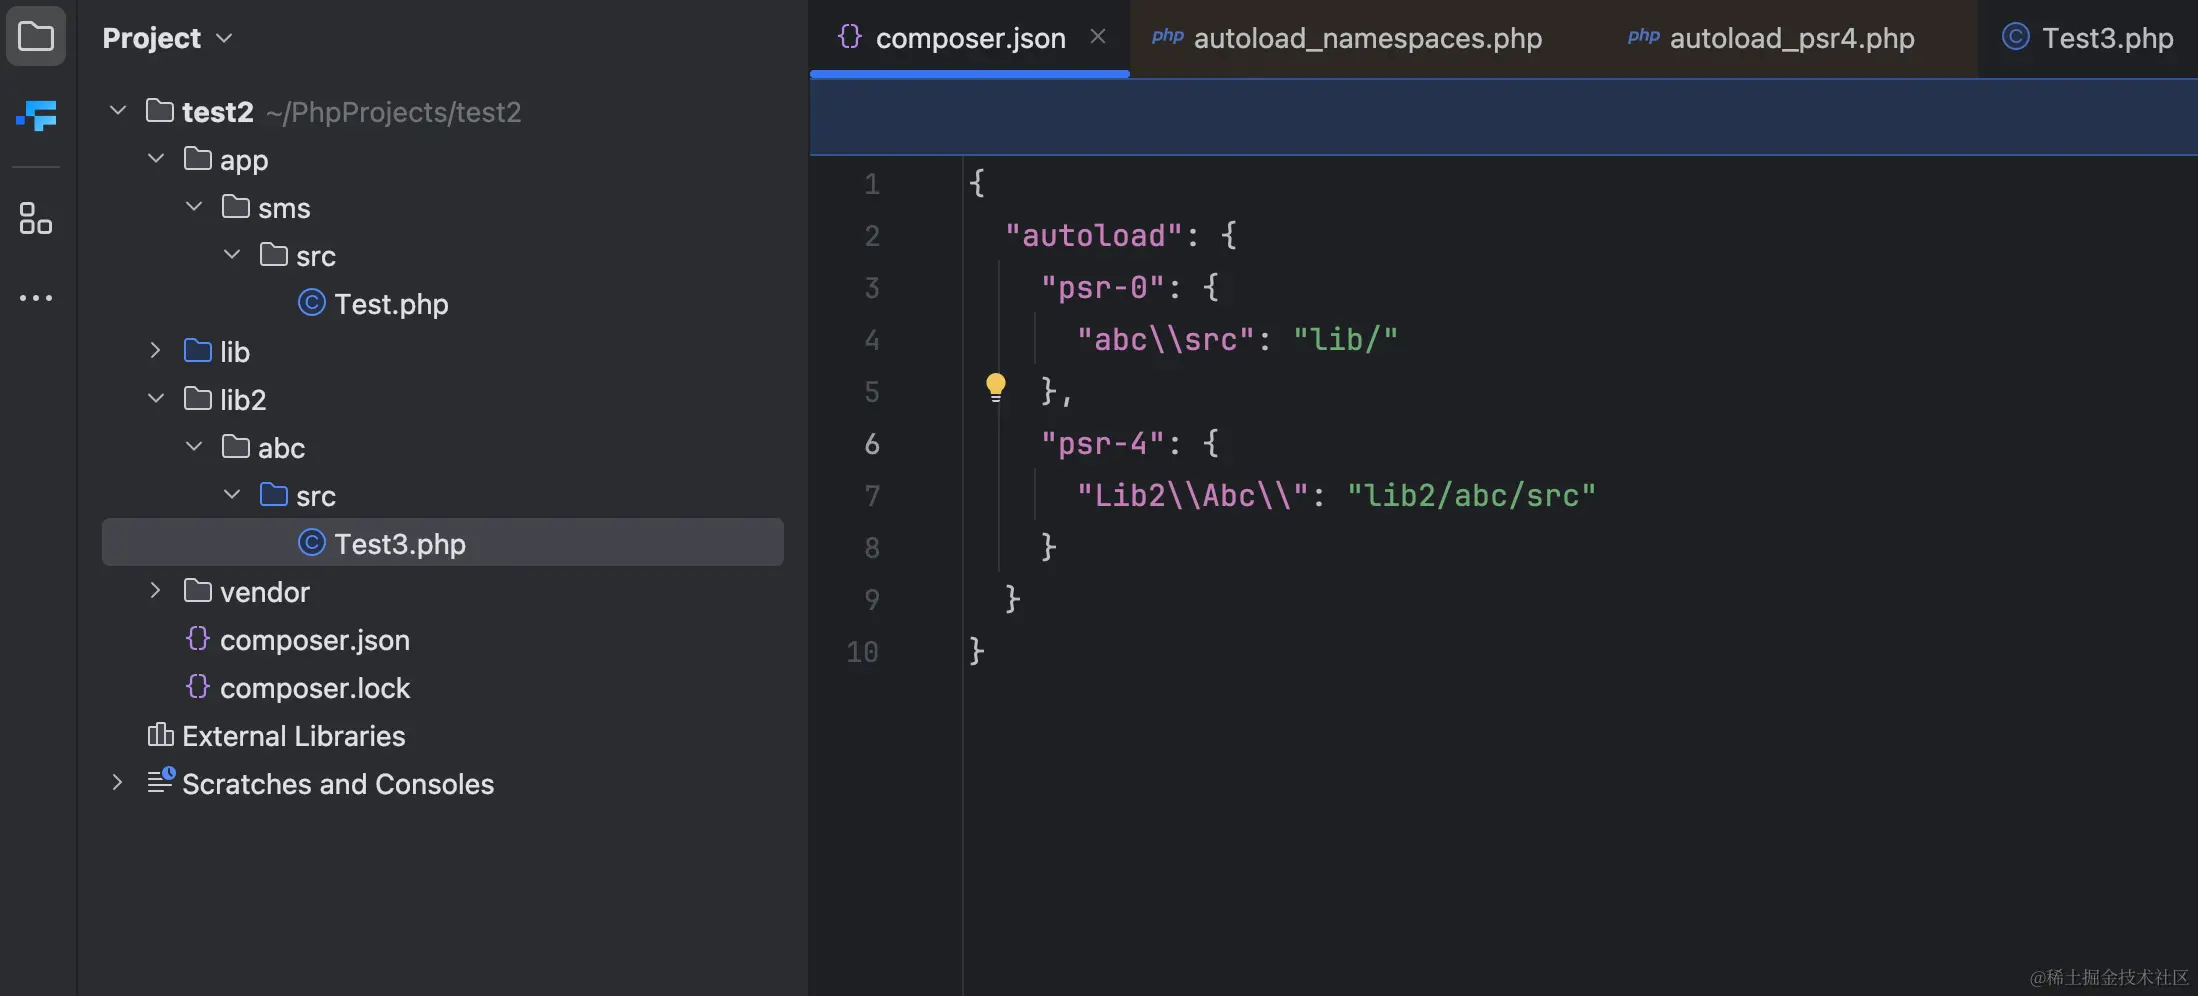The image size is (2198, 996).
Task: Close the composer.json tab
Action: [x=1098, y=36]
